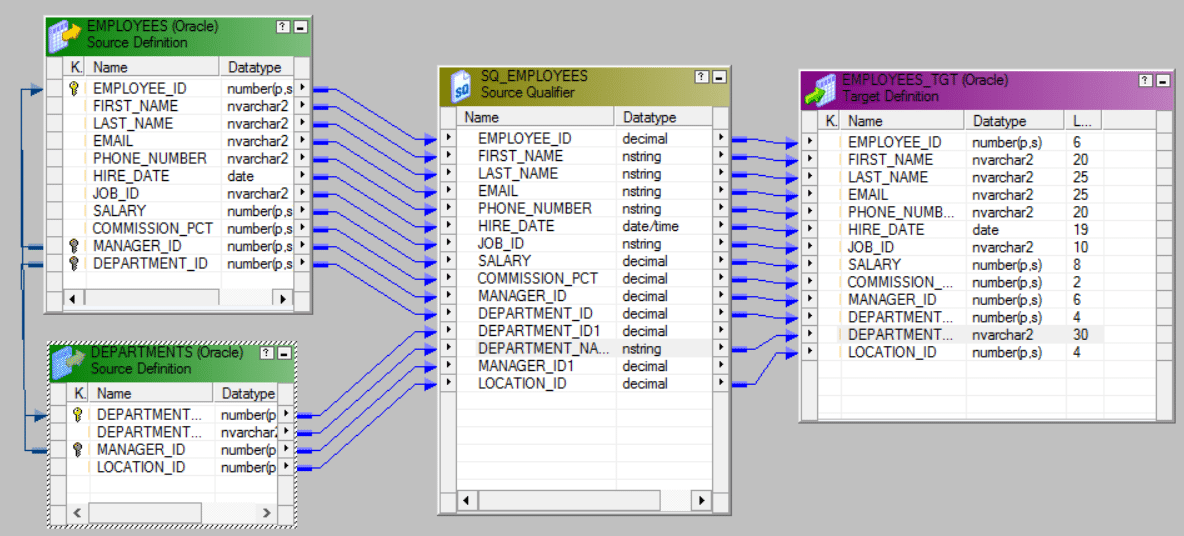Screen dimensions: 1184x536
Task: Select LOCATION_ID row in DEPARTMENTS source
Action: pos(173,467)
